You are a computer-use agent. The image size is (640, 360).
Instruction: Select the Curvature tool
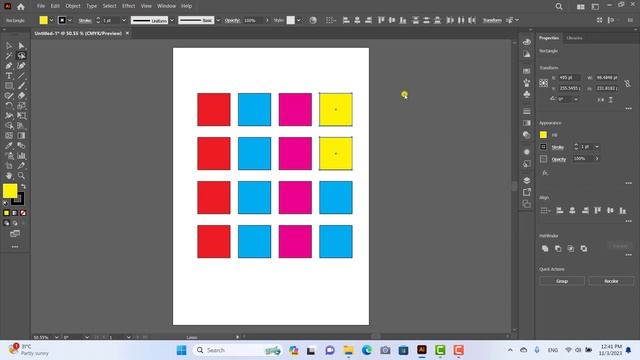21,66
